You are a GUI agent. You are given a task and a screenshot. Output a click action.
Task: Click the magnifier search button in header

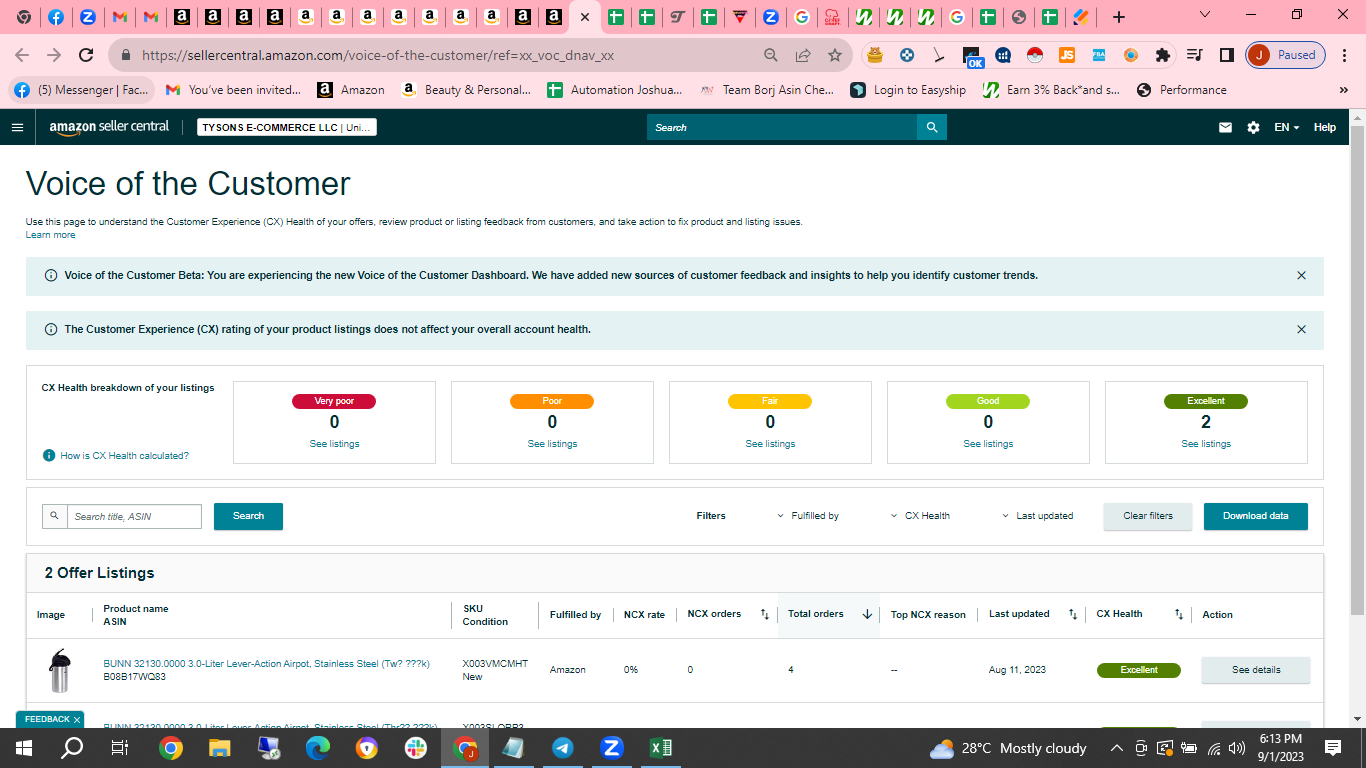click(932, 127)
